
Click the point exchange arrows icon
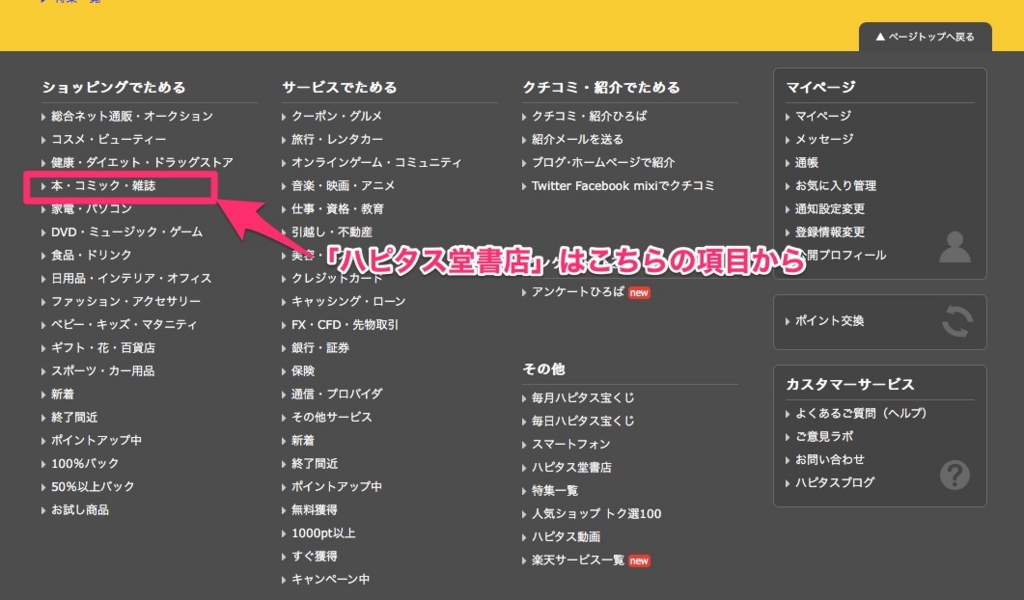(x=957, y=321)
